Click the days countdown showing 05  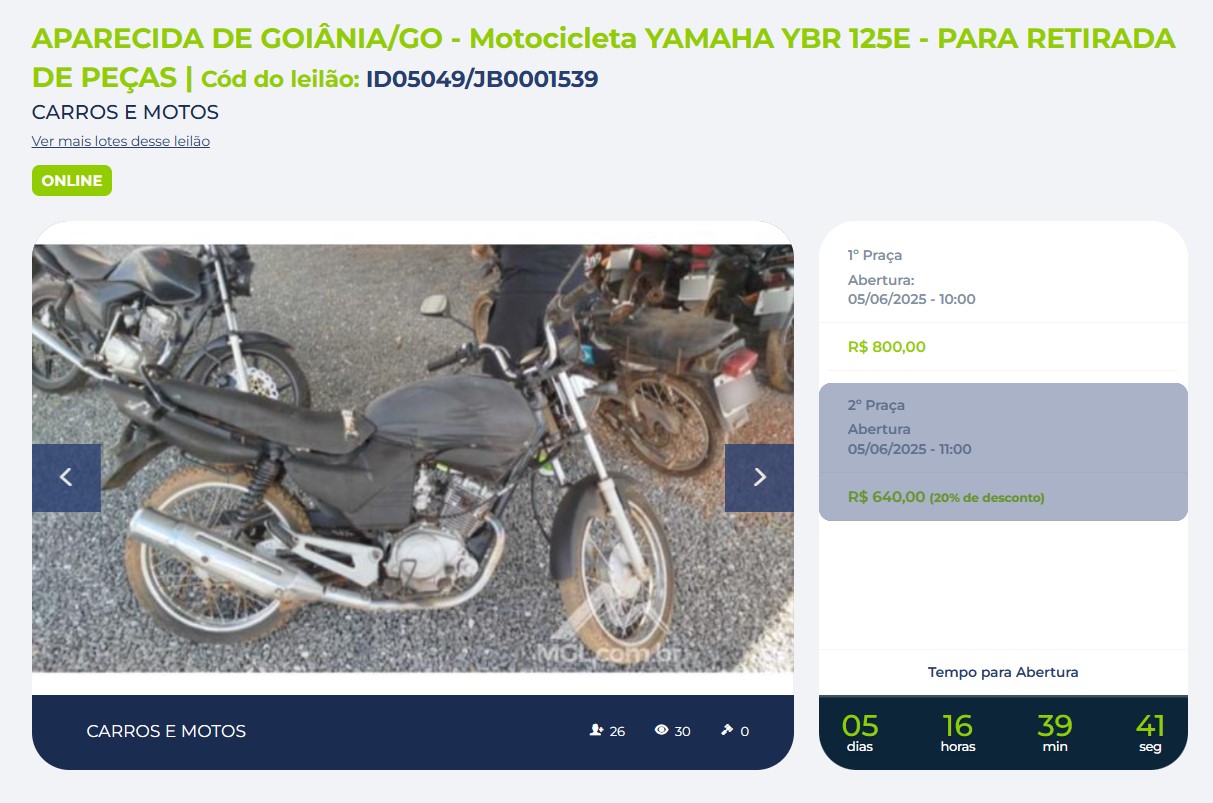[860, 733]
